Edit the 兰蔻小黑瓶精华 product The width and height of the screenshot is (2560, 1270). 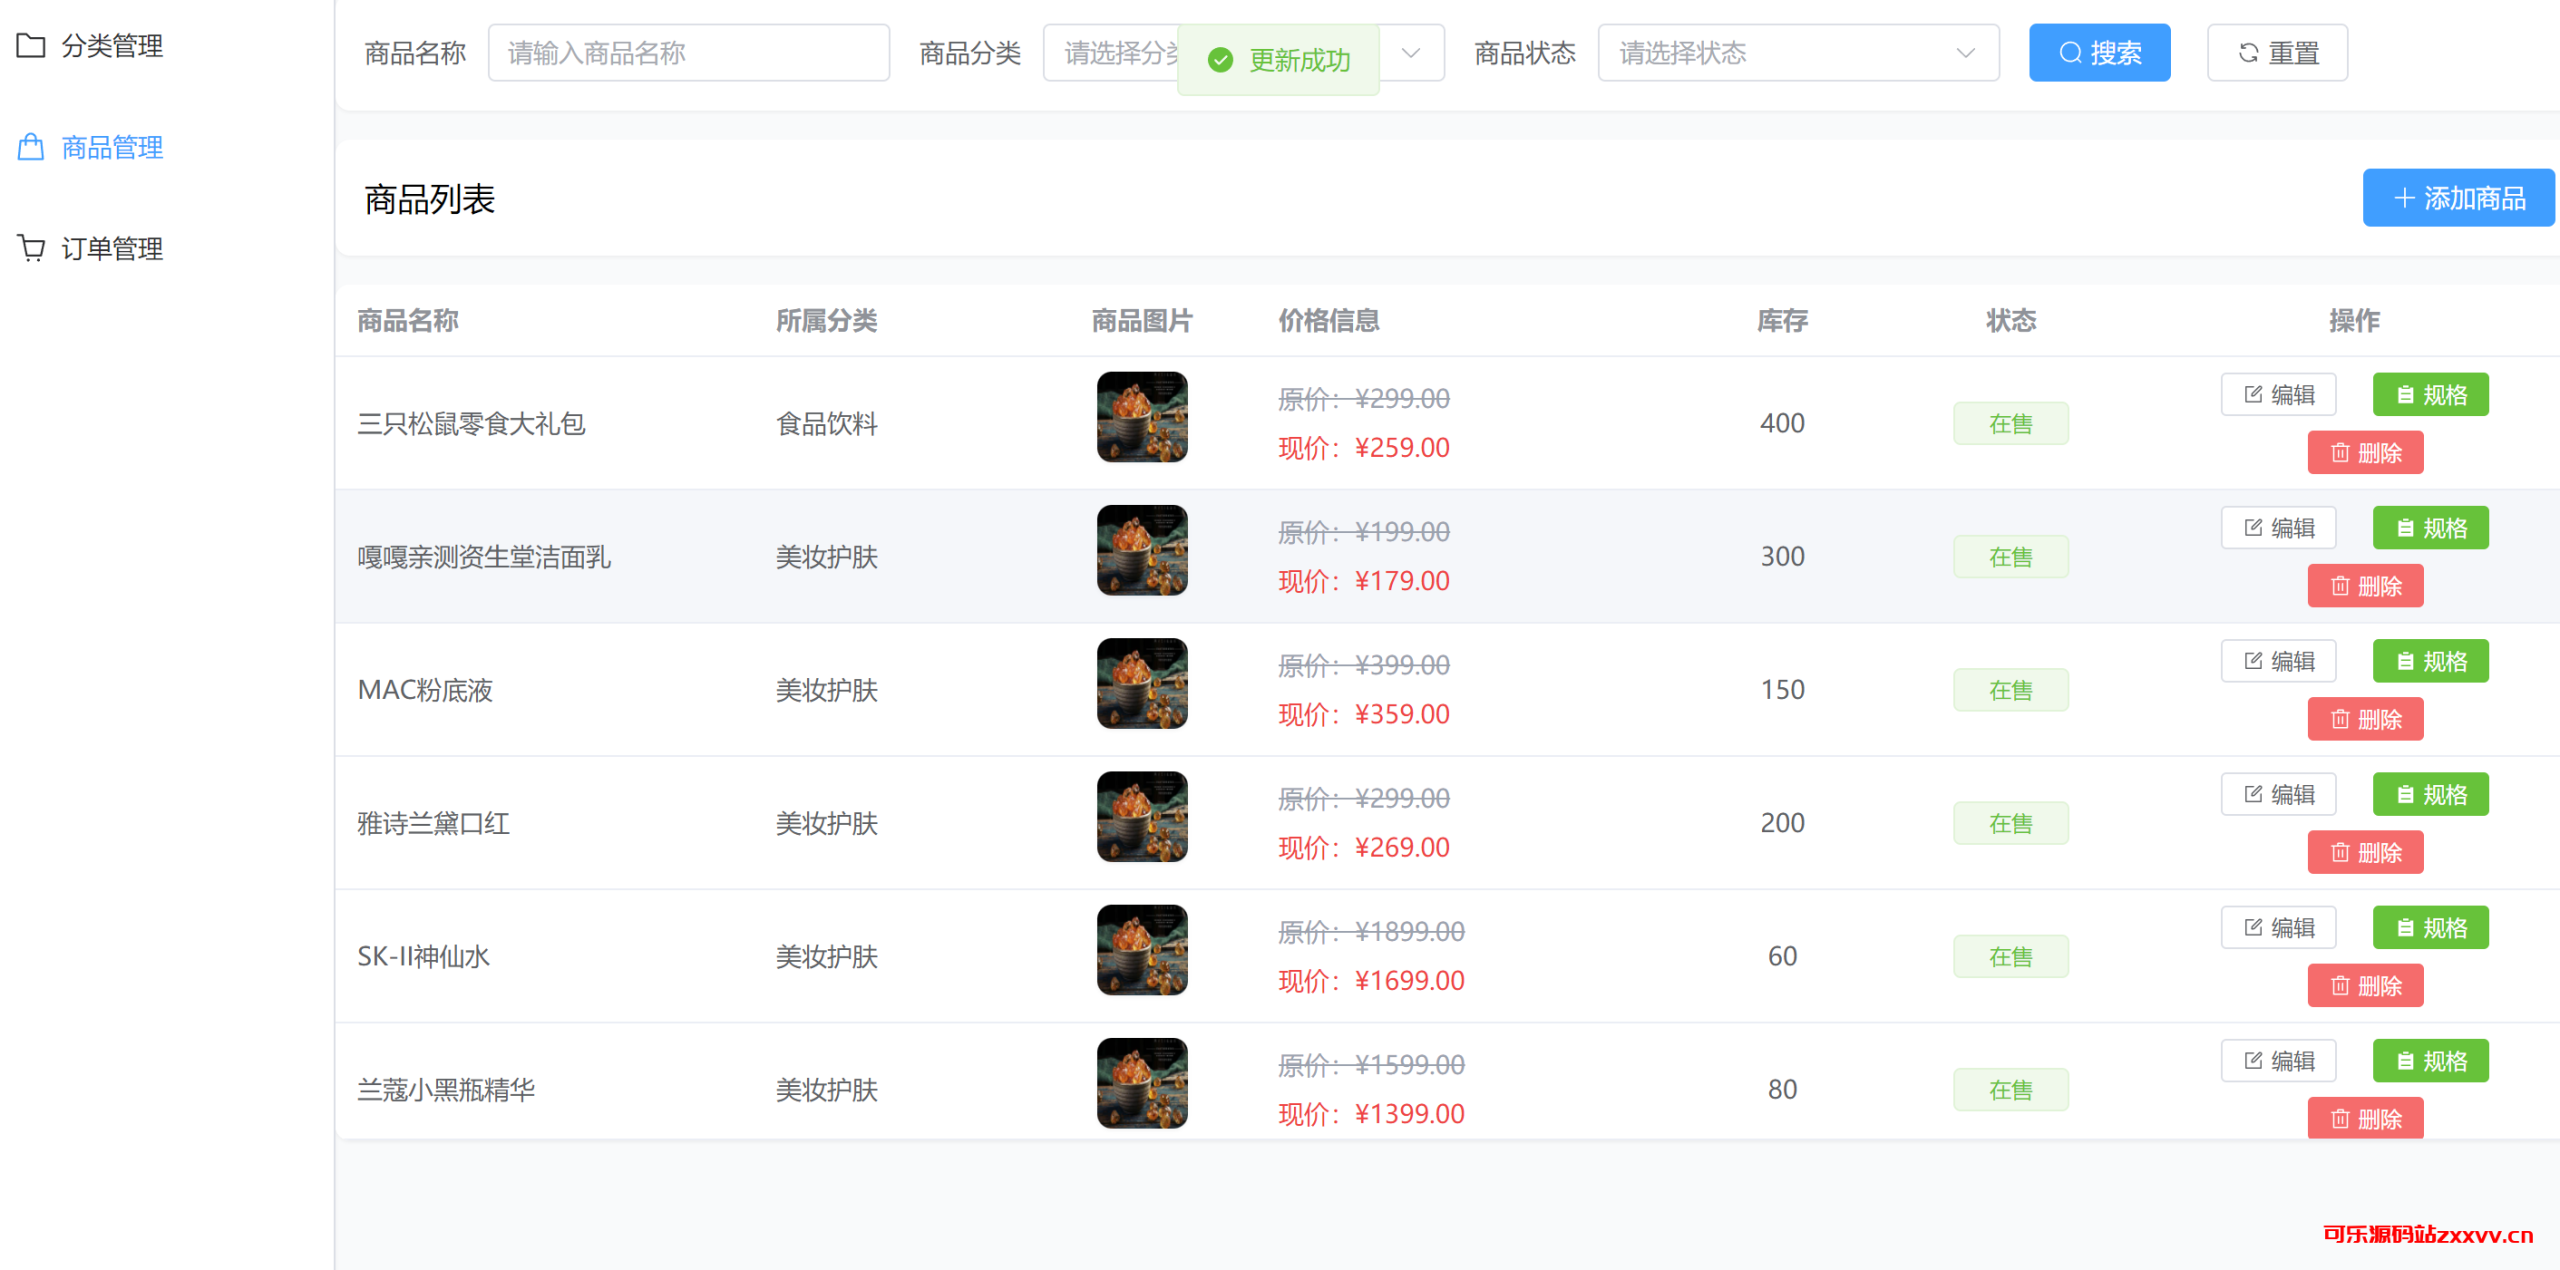click(2278, 1060)
